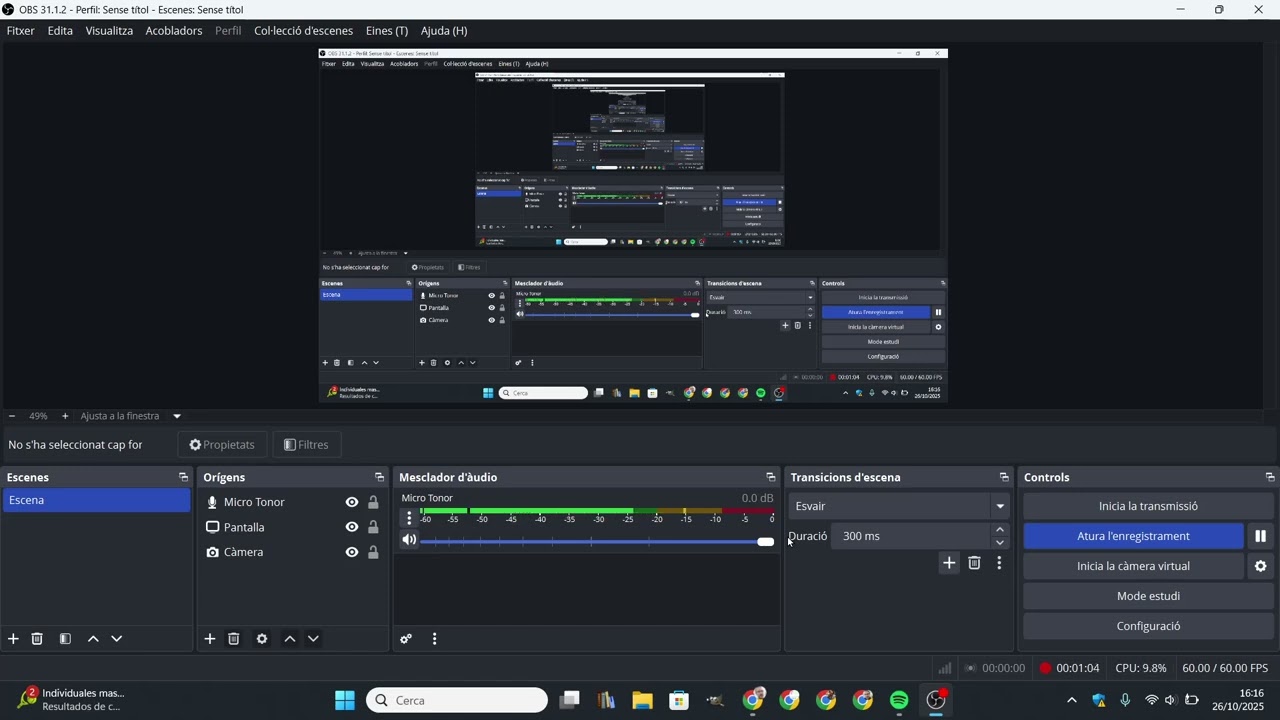The height and width of the screenshot is (720, 1280).
Task: Open the Visualitza menu
Action: [109, 31]
